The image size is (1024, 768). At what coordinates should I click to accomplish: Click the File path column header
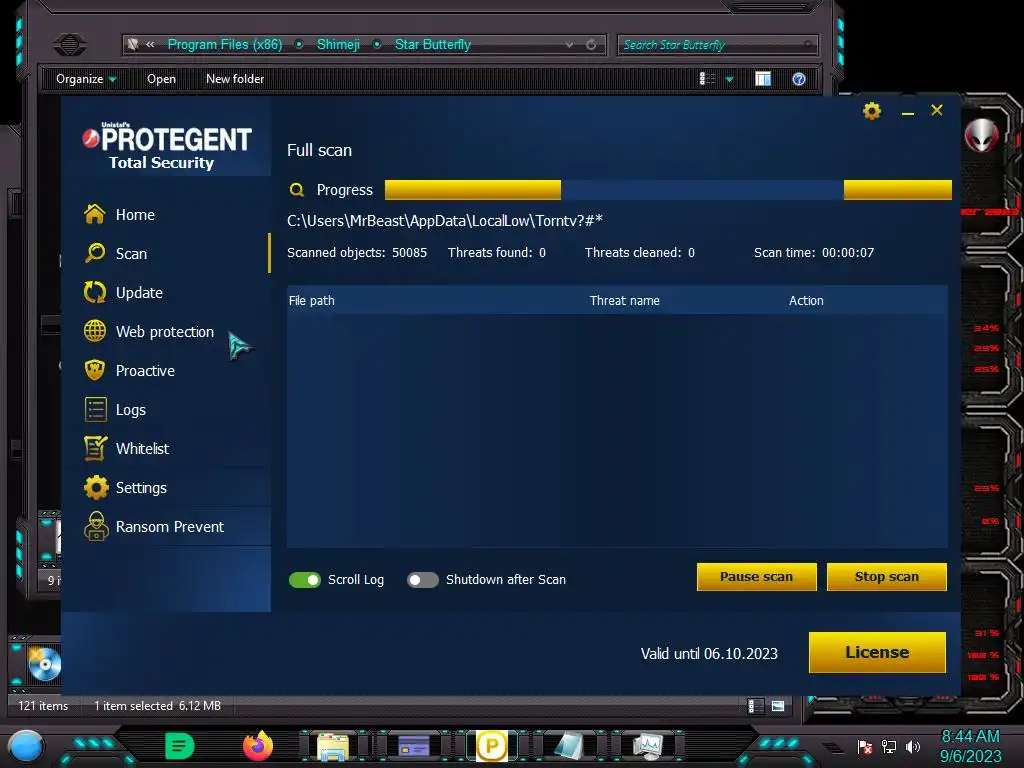[312, 300]
